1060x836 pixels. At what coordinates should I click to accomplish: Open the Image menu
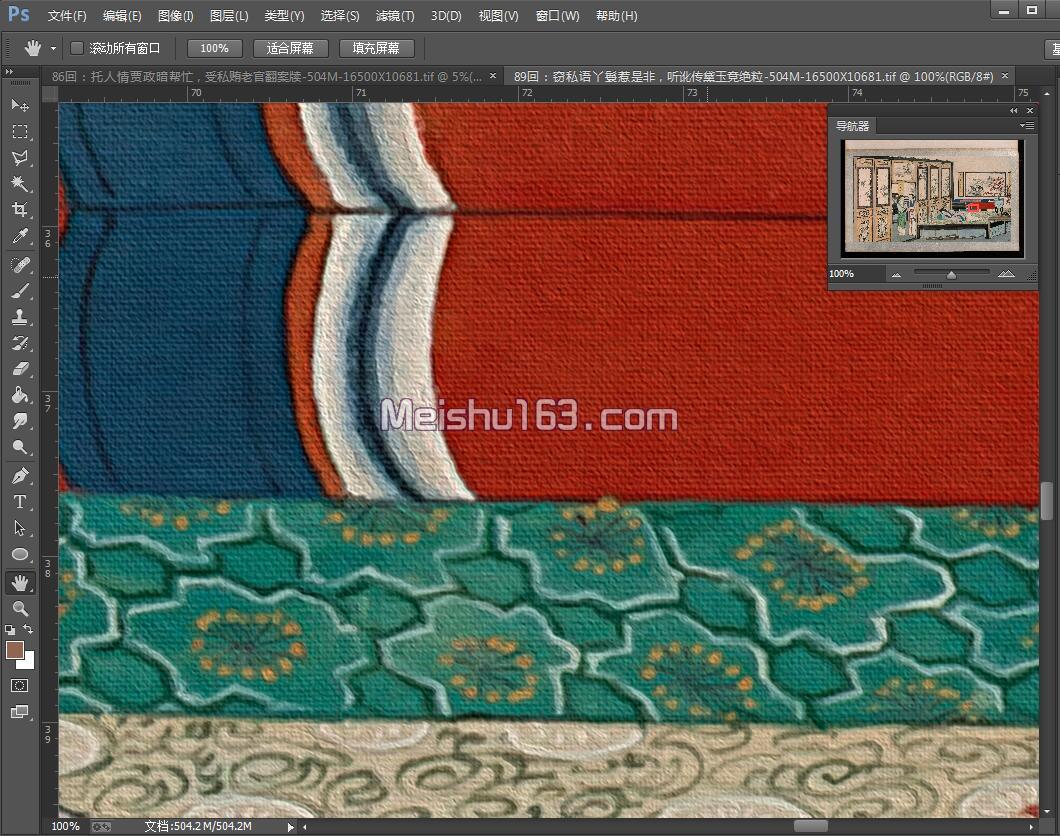pos(175,16)
